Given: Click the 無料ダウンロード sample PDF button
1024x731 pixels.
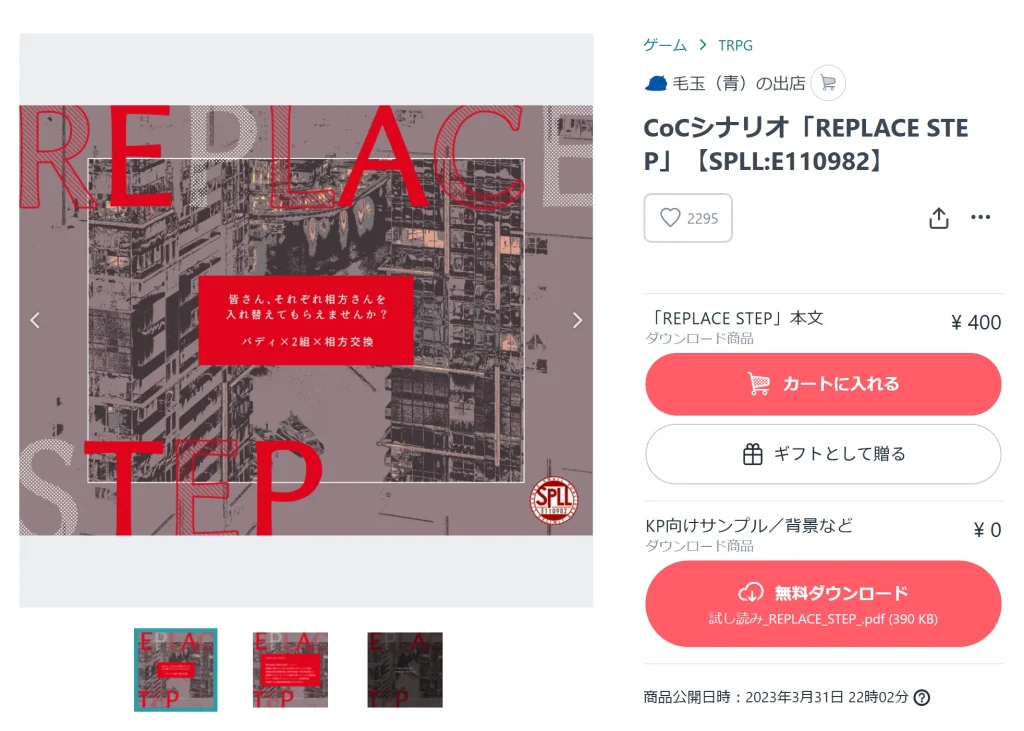Looking at the screenshot, I should pos(823,604).
